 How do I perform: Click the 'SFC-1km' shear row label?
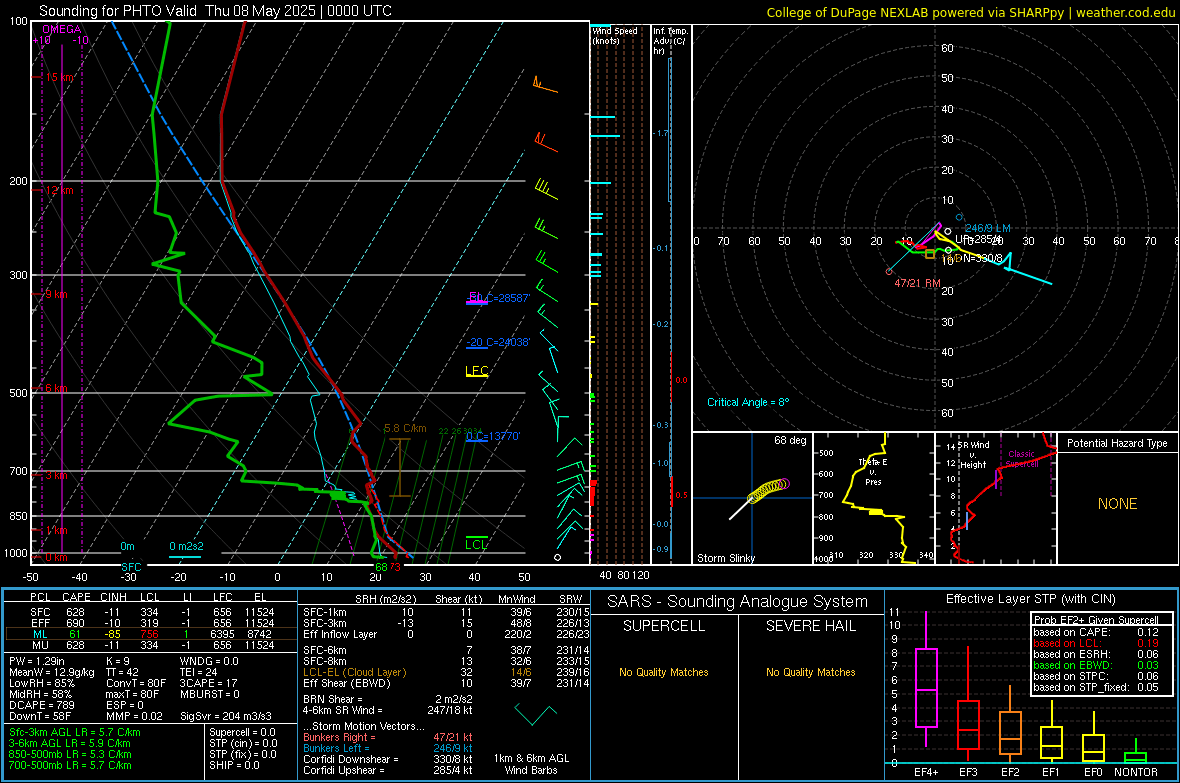point(325,612)
